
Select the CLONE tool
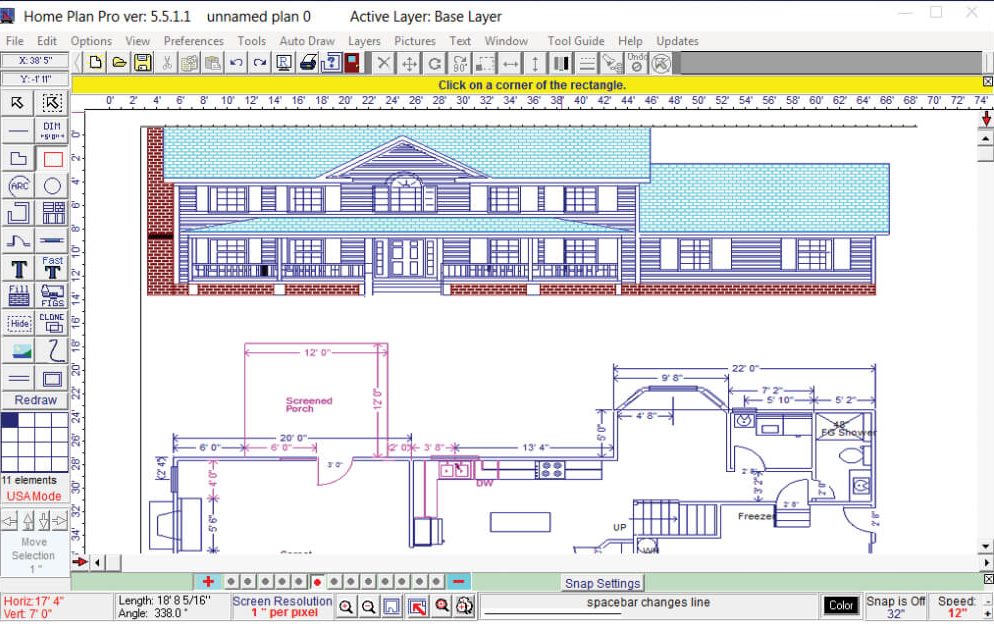pos(52,323)
